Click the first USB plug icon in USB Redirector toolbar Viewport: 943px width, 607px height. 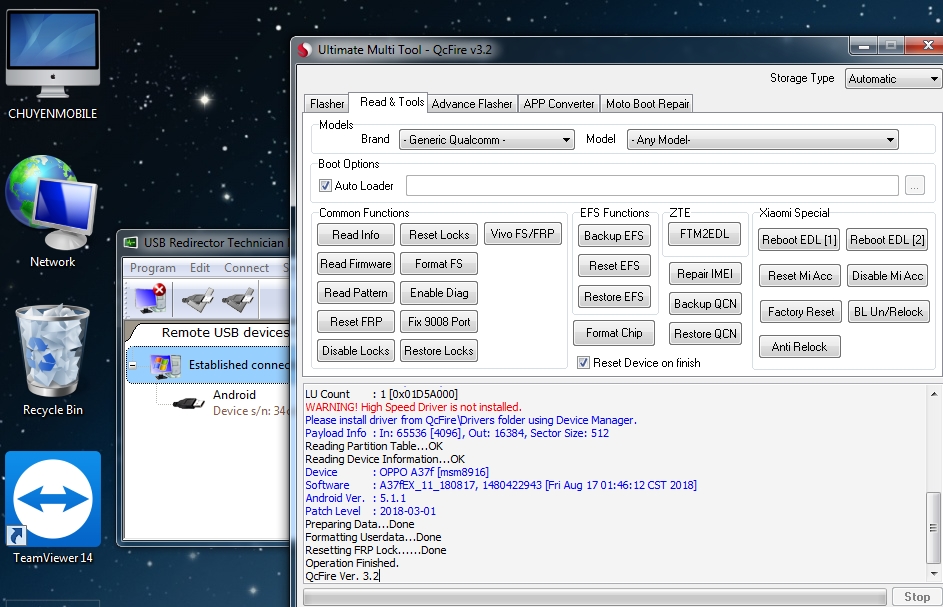click(198, 299)
